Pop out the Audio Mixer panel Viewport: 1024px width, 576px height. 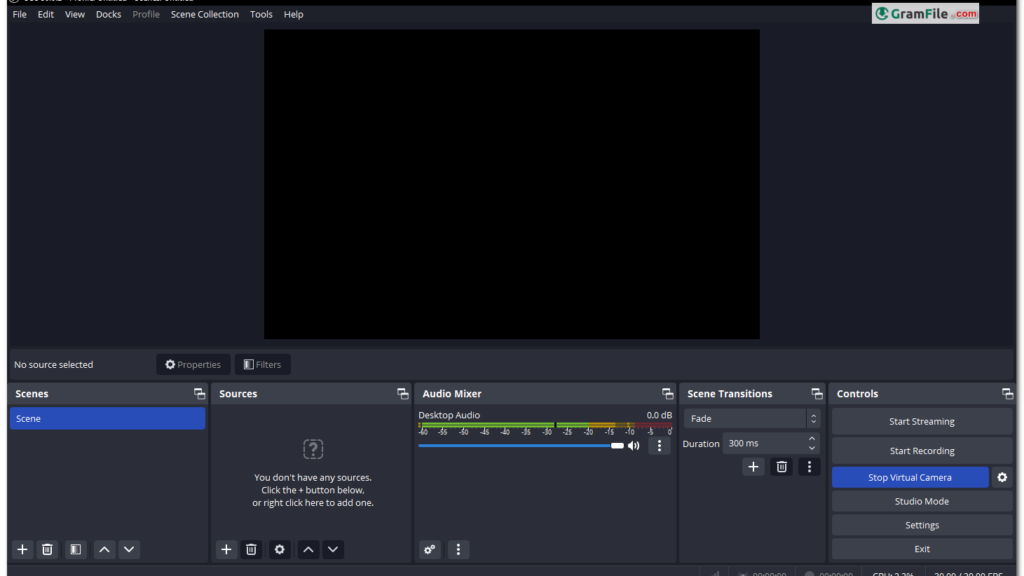click(x=667, y=393)
